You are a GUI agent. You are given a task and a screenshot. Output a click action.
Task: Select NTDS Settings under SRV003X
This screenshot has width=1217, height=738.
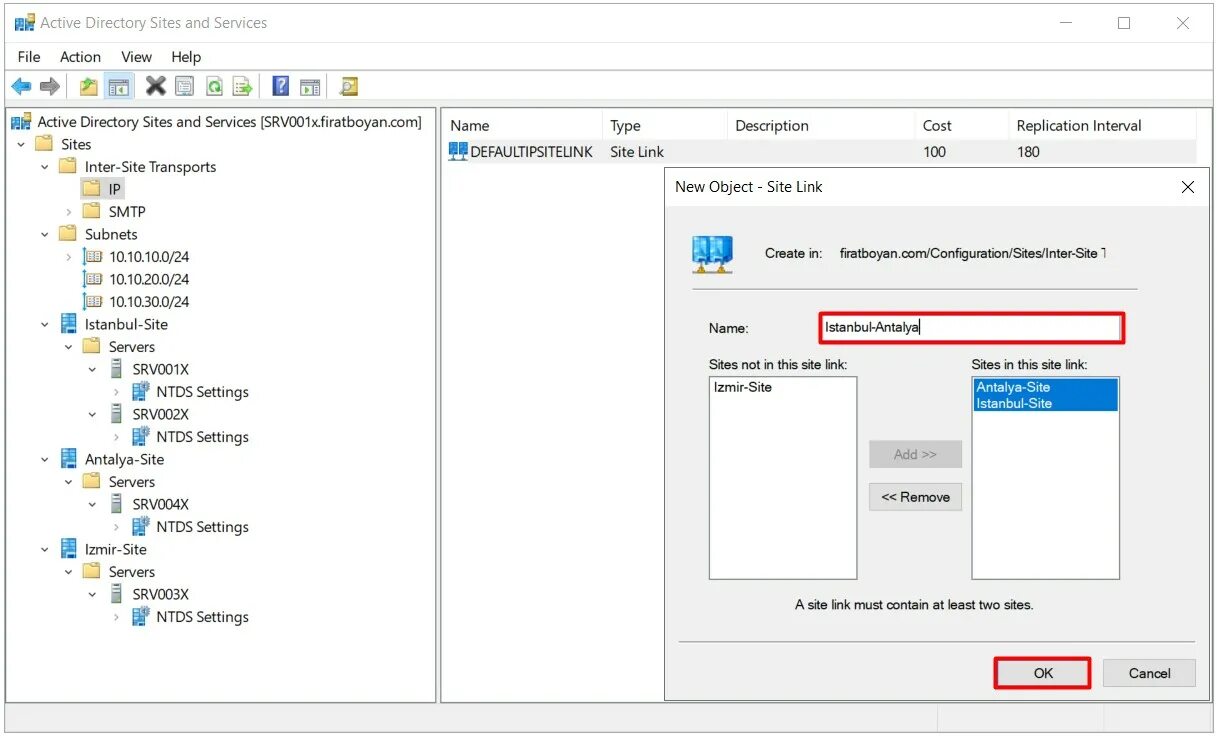pyautogui.click(x=202, y=617)
